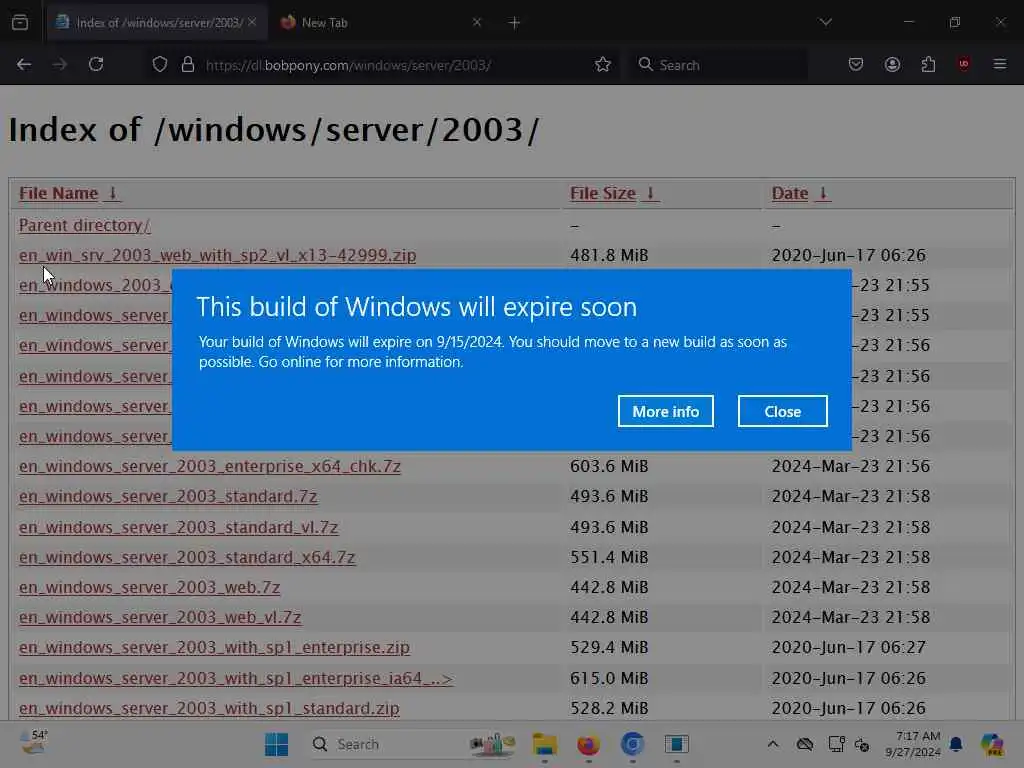Download en_windows_server_2003_with_sp1_enterprise.zip
Screen dimensions: 1024x768
214,647
